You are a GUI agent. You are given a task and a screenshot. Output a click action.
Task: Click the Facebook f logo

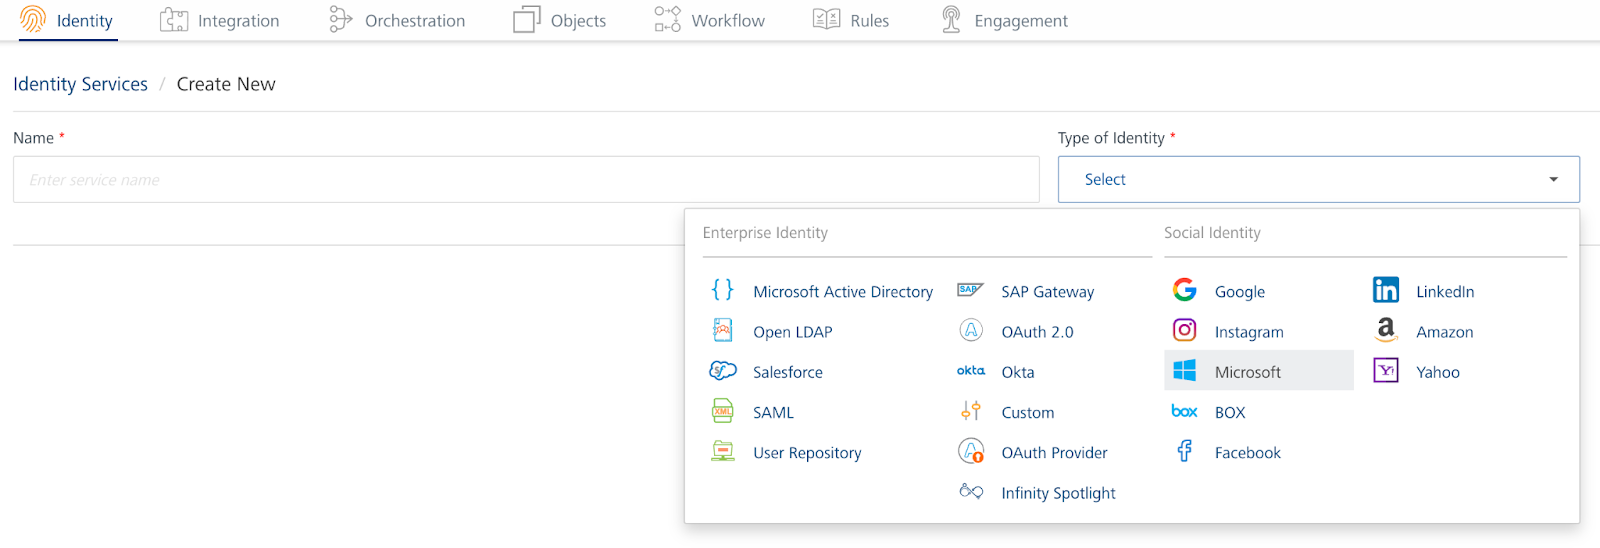coord(1185,451)
